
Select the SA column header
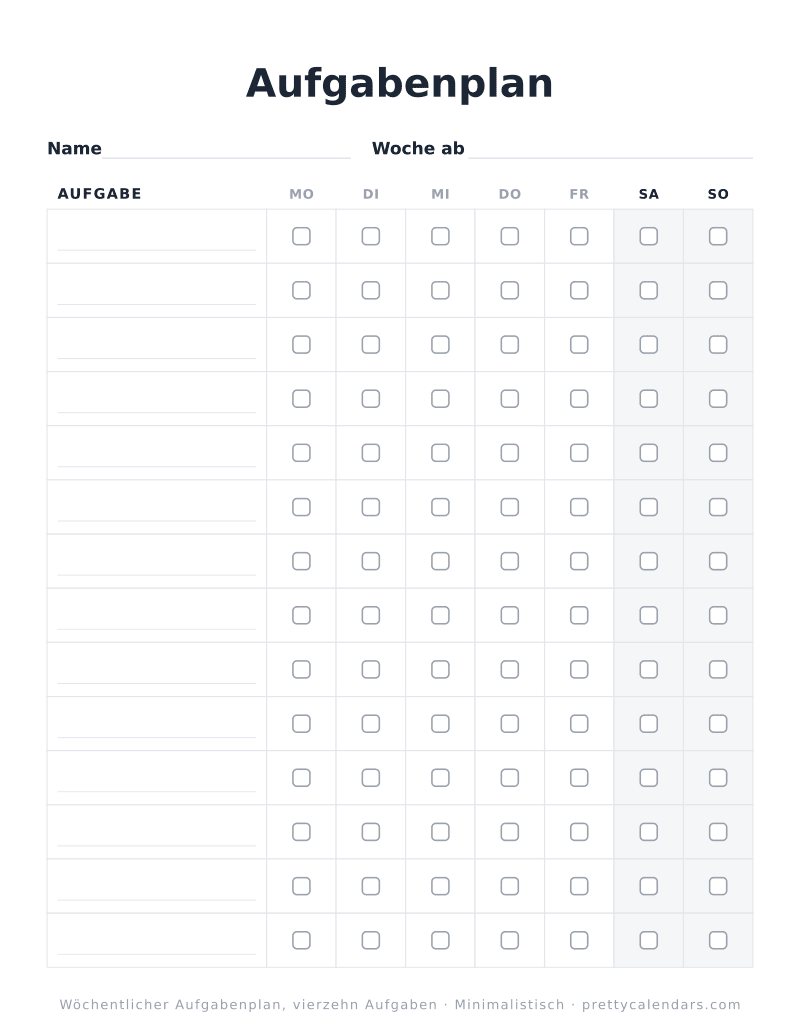point(649,194)
